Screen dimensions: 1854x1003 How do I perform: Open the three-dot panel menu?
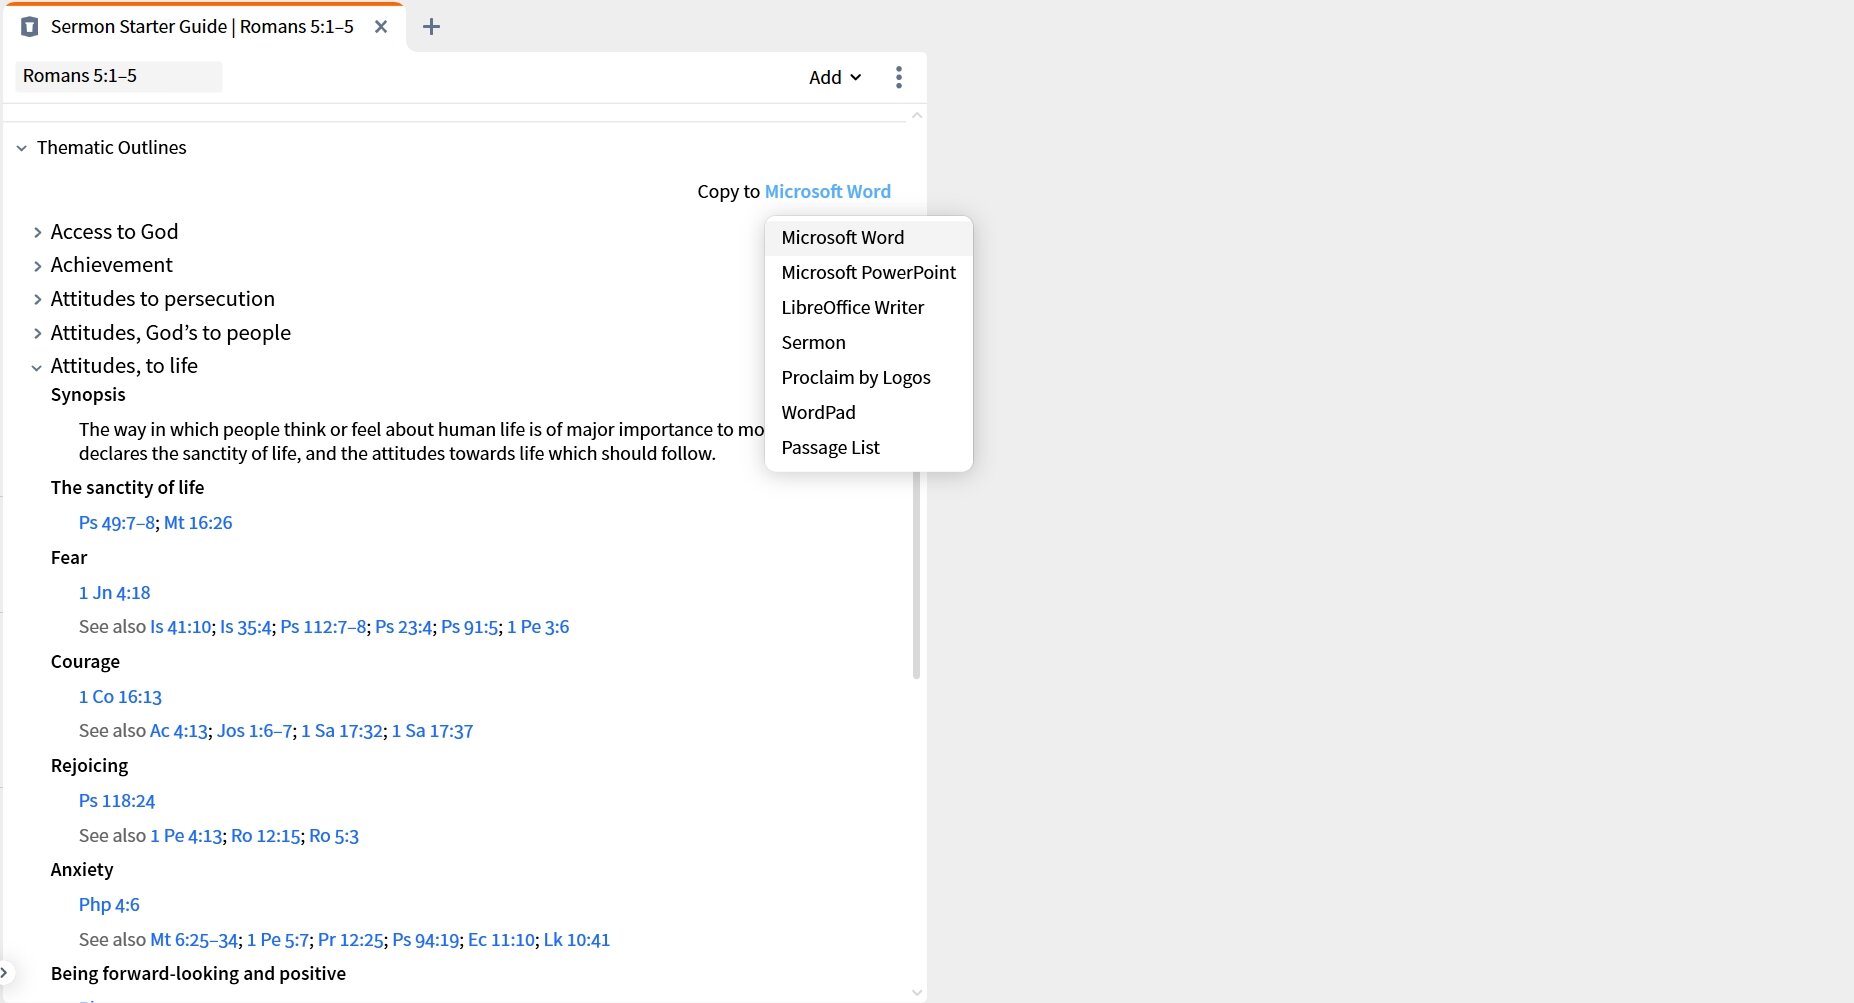coord(898,78)
